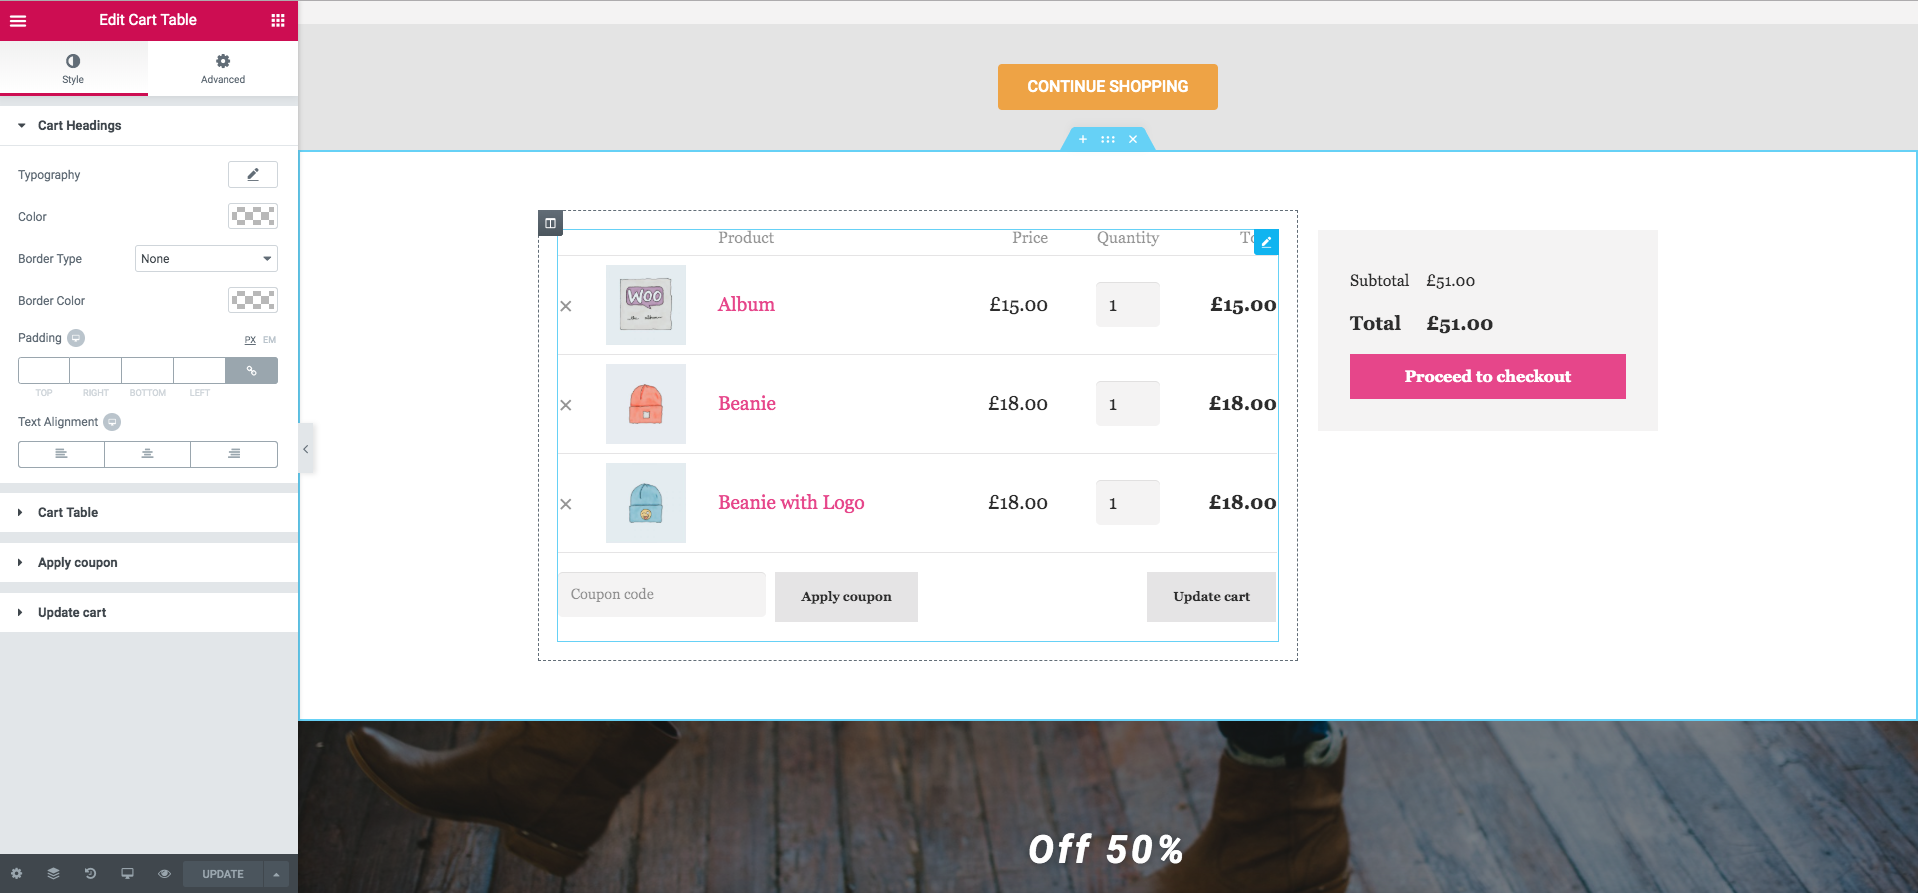
Task: Open save options arrow
Action: click(276, 874)
